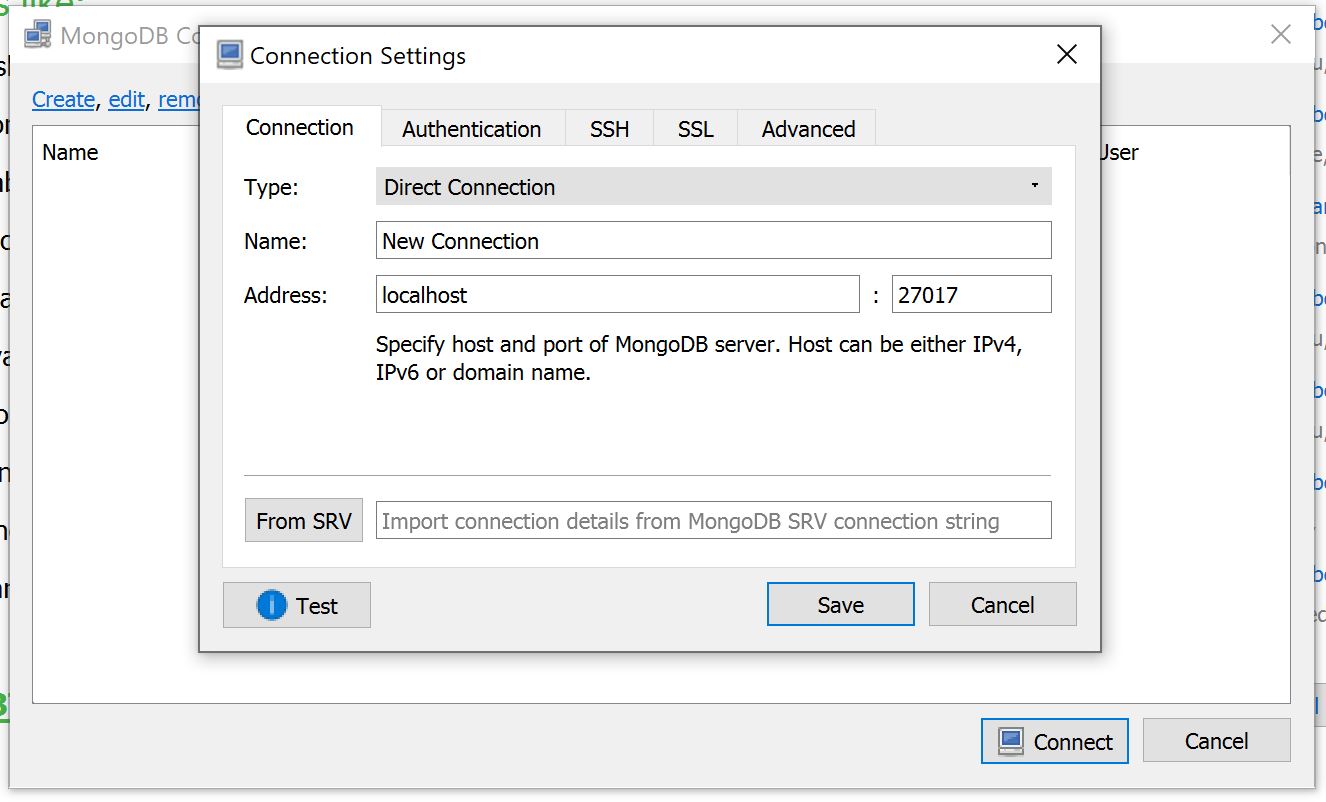
Task: Select the Connection tab
Action: pos(300,127)
